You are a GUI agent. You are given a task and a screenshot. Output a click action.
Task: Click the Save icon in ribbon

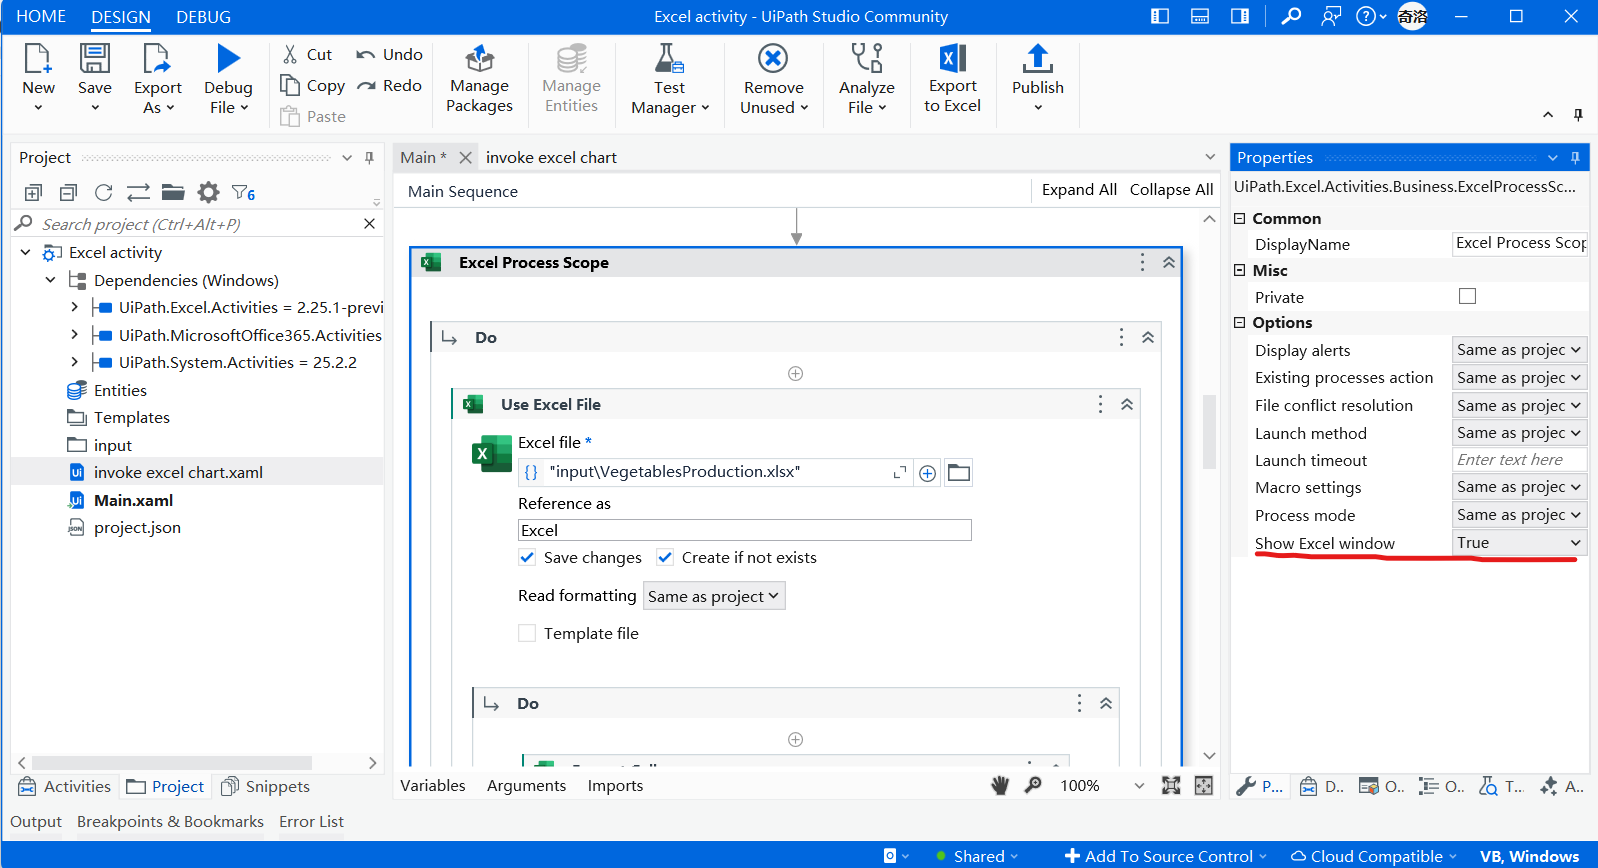(x=95, y=60)
